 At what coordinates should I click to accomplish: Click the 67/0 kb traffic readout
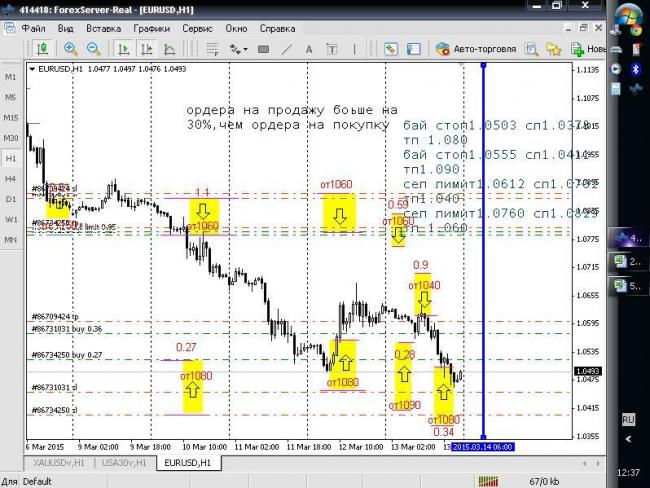pos(544,481)
